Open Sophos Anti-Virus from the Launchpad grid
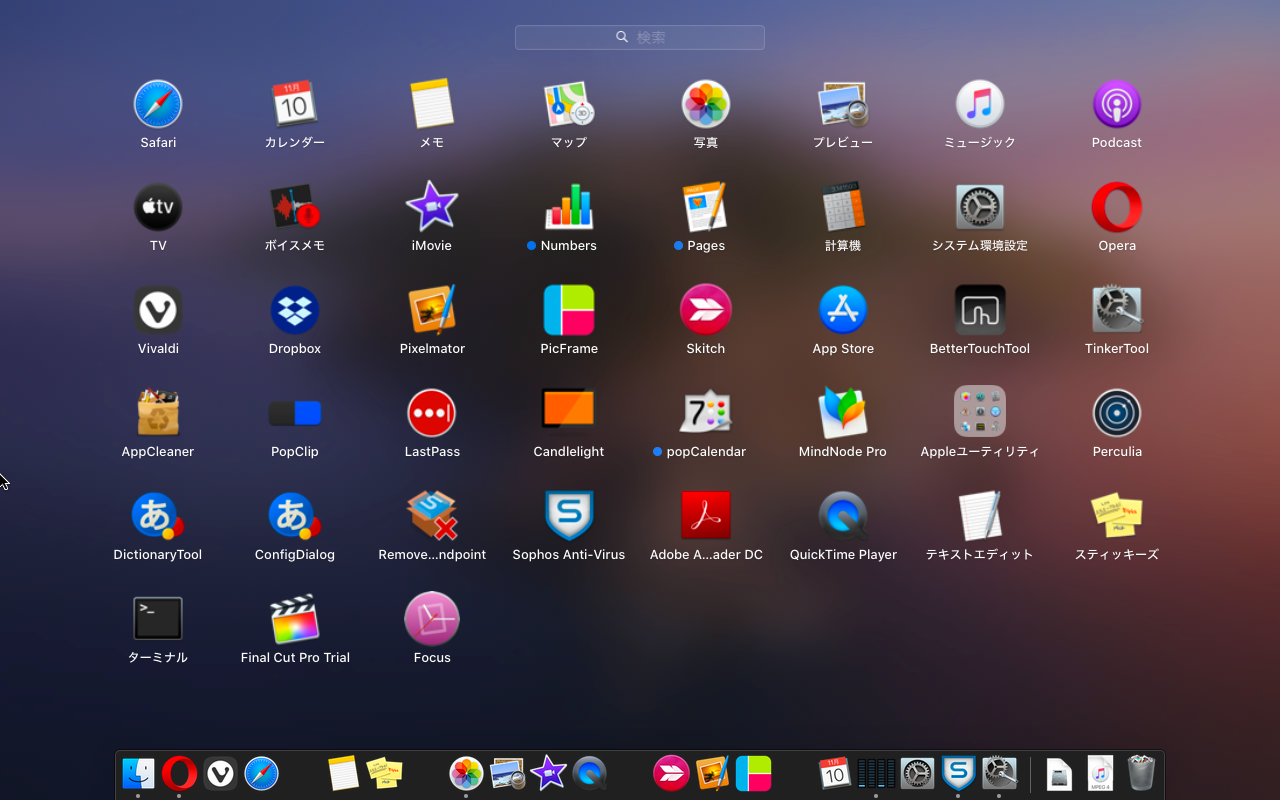1280x800 pixels. (x=569, y=516)
